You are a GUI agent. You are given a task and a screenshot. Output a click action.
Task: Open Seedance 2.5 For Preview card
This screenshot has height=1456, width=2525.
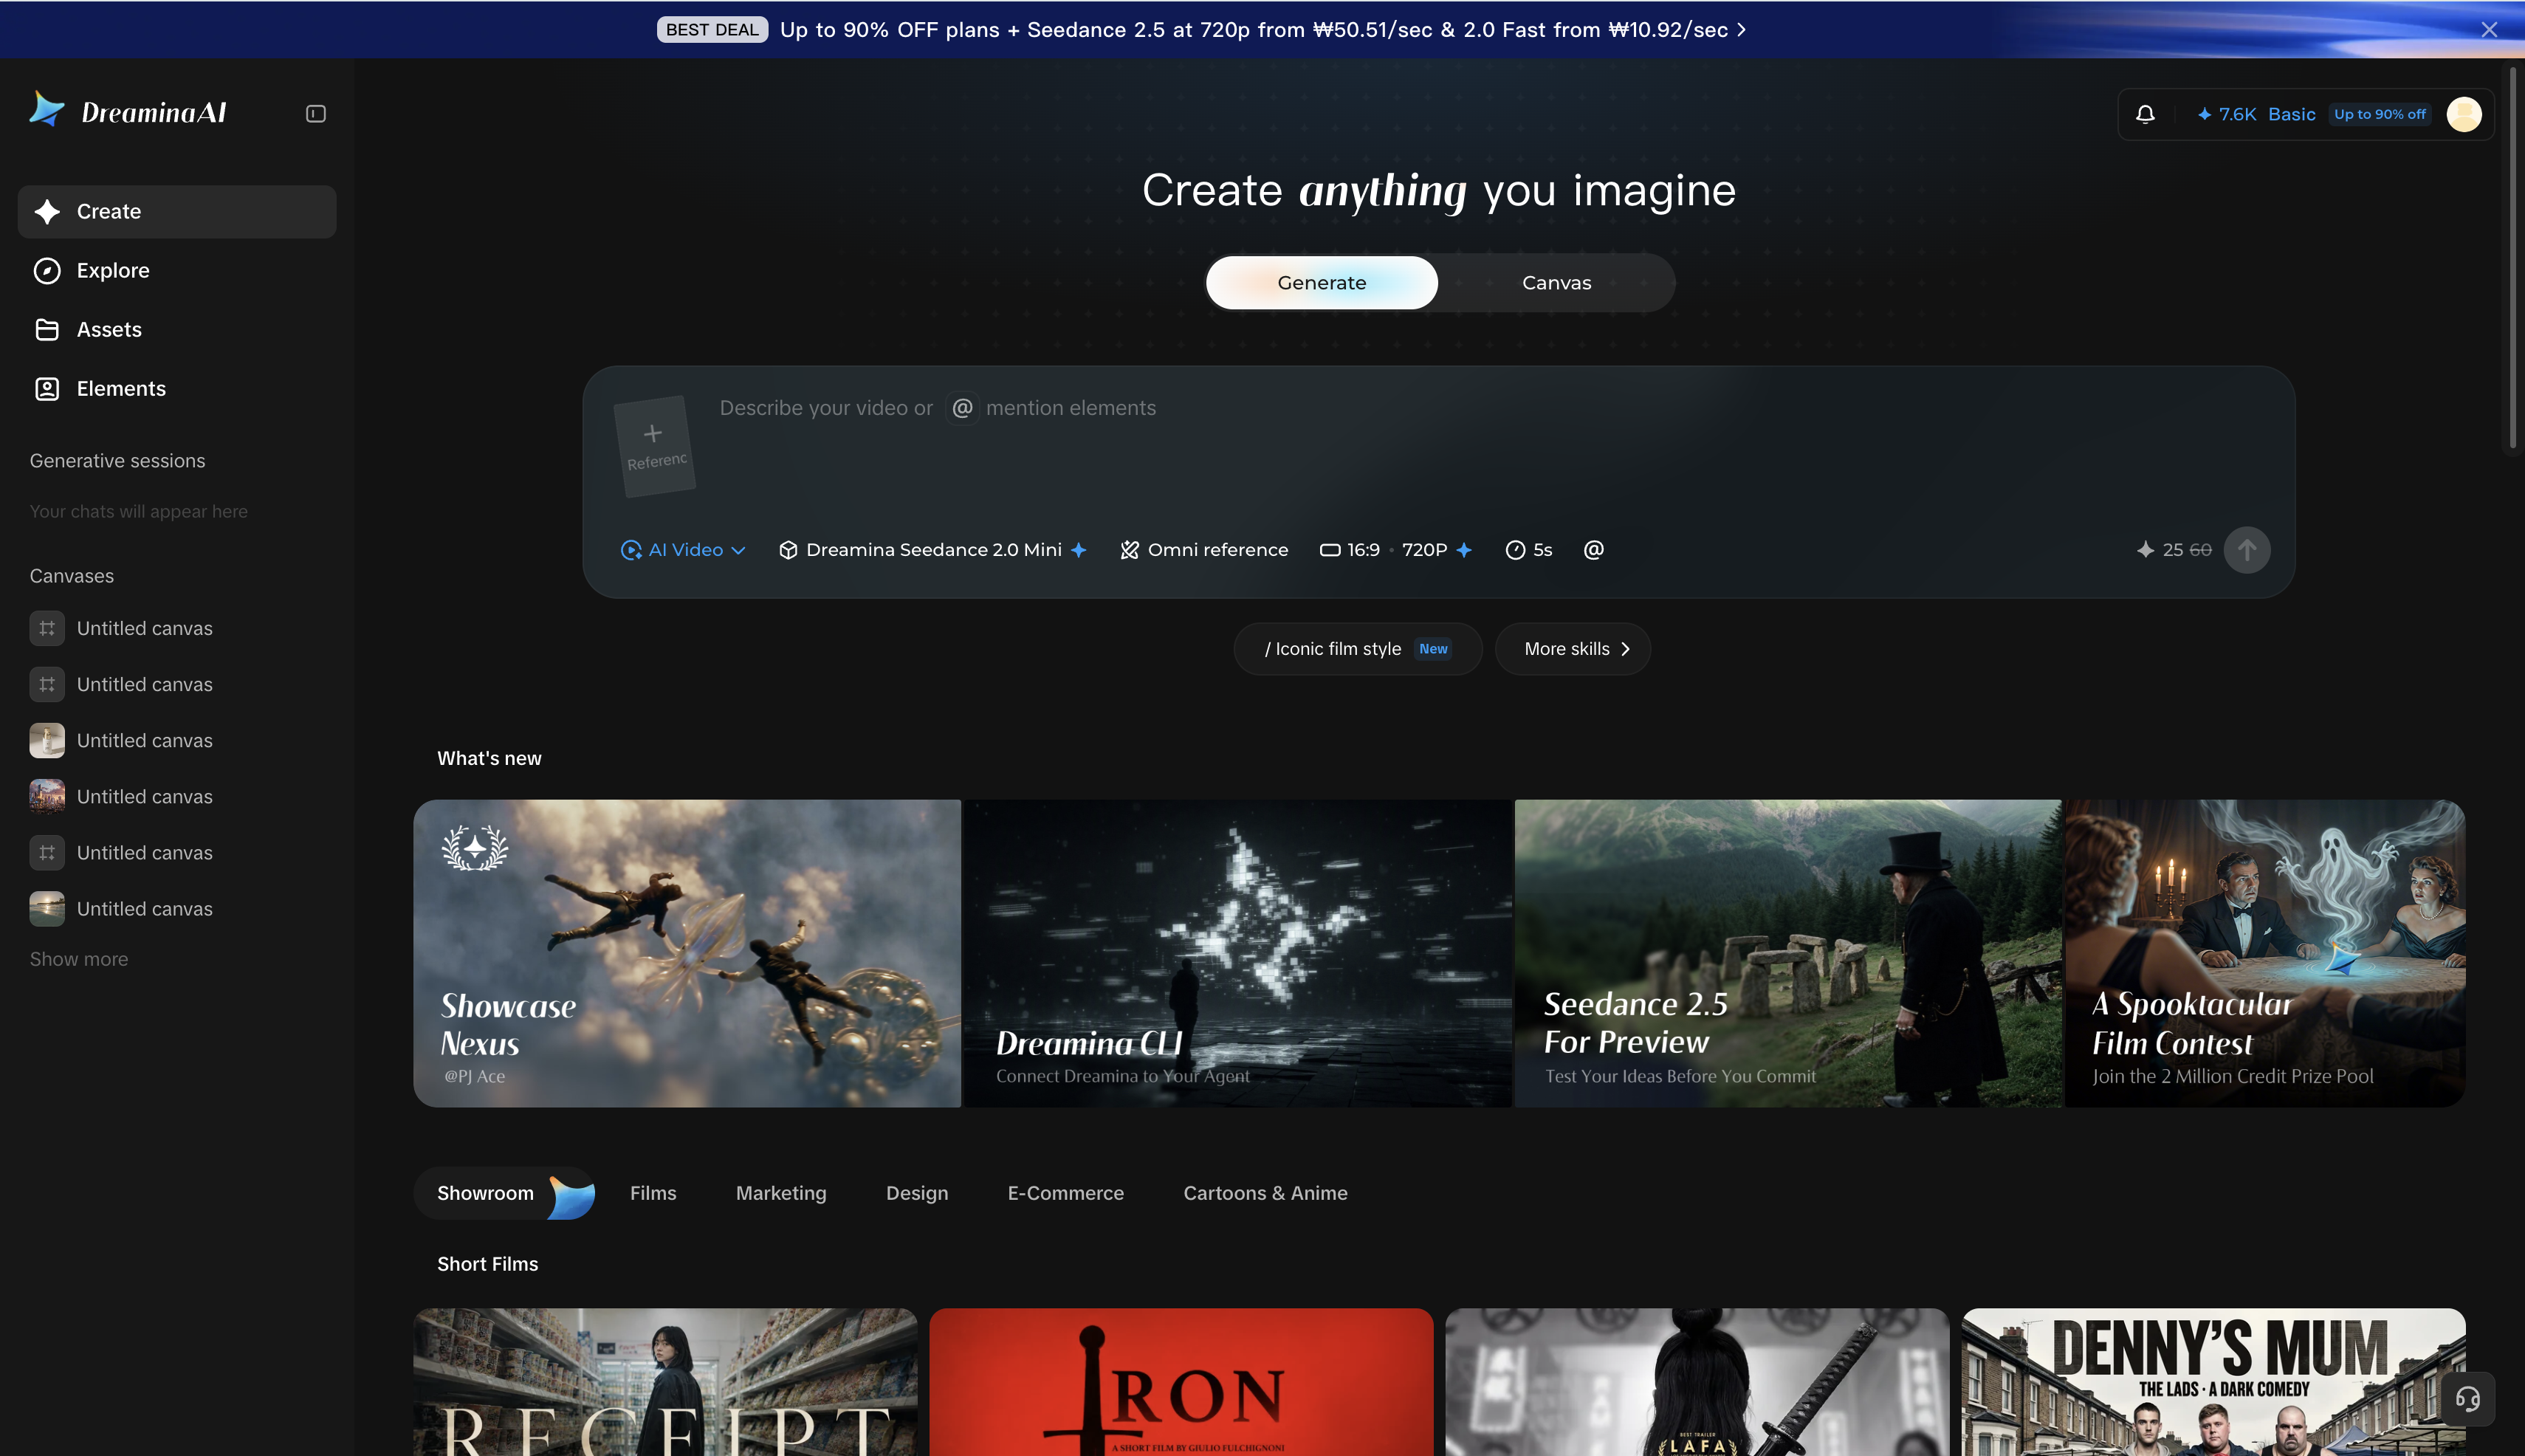tap(1788, 953)
